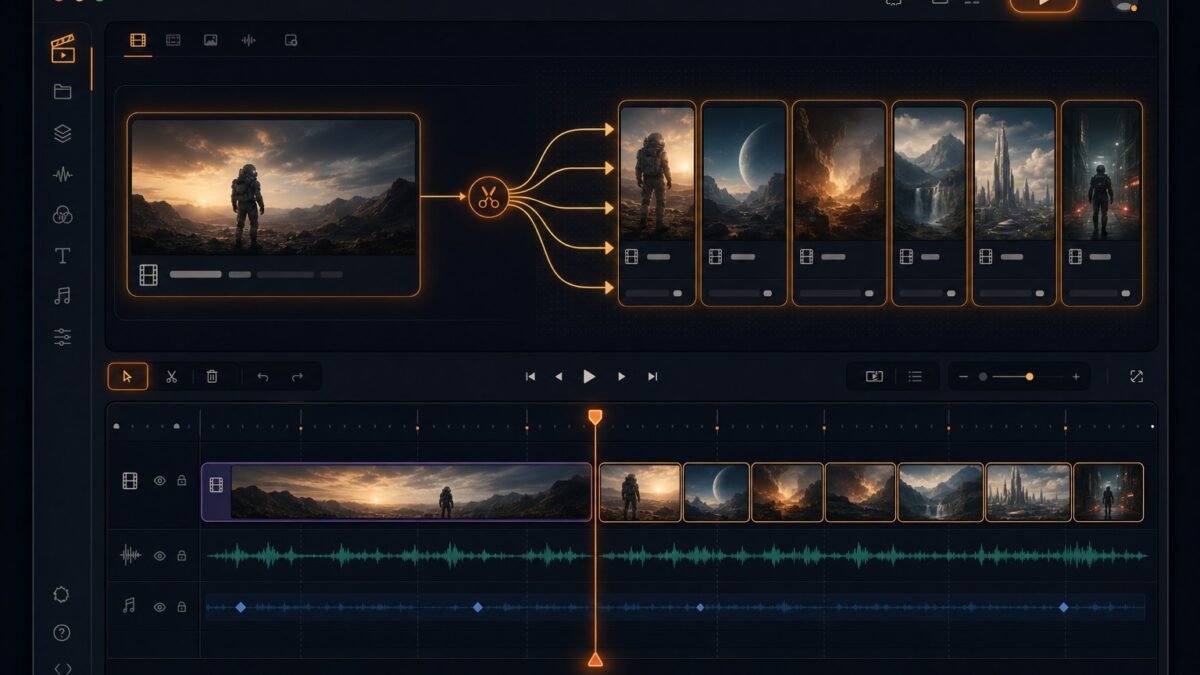Switch to the film strip tab
The height and width of the screenshot is (675, 1200).
pyautogui.click(x=138, y=40)
